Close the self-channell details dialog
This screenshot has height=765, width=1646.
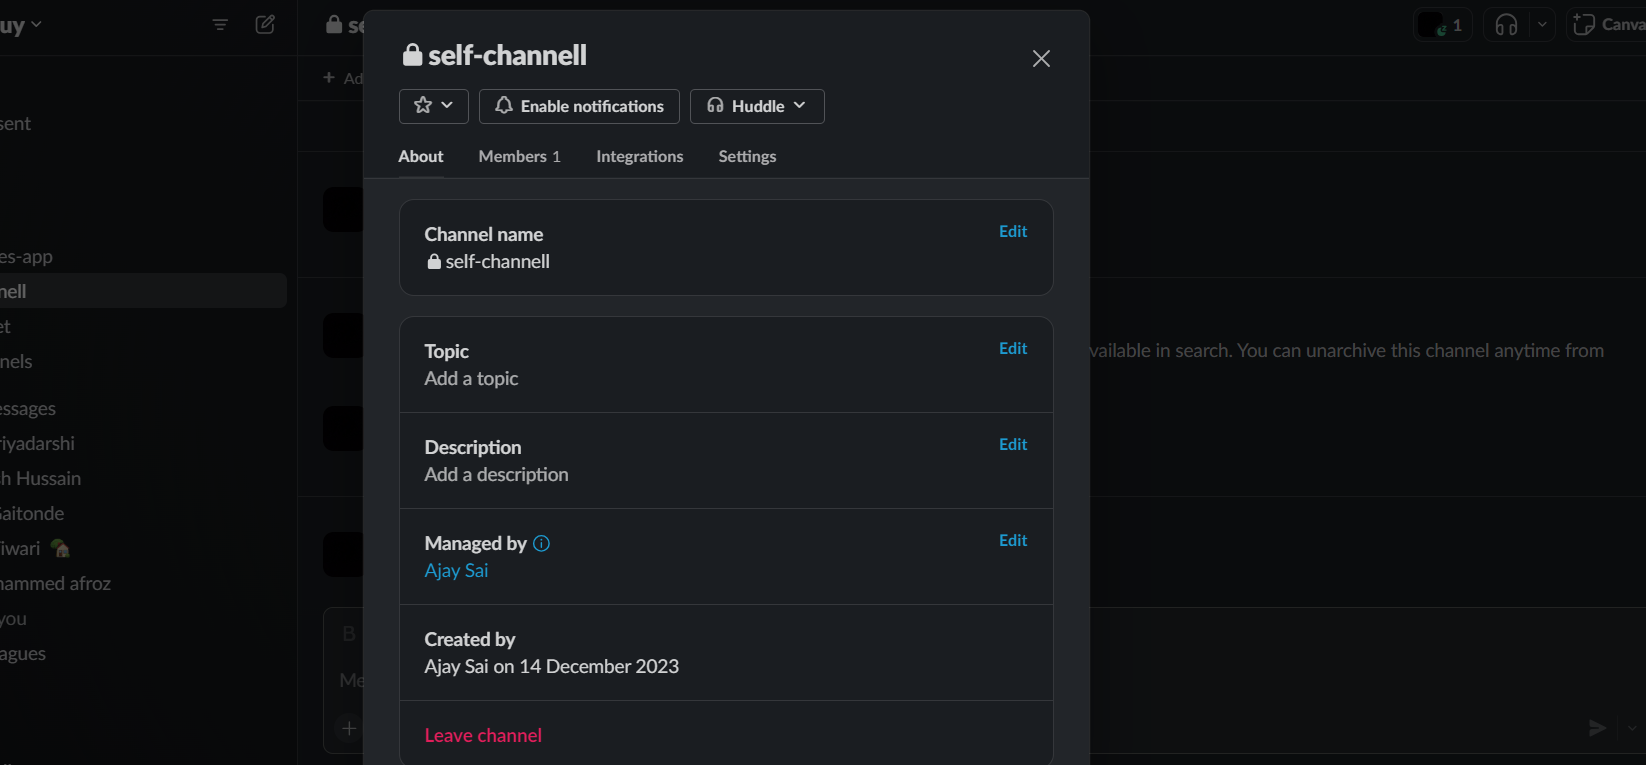(1041, 59)
